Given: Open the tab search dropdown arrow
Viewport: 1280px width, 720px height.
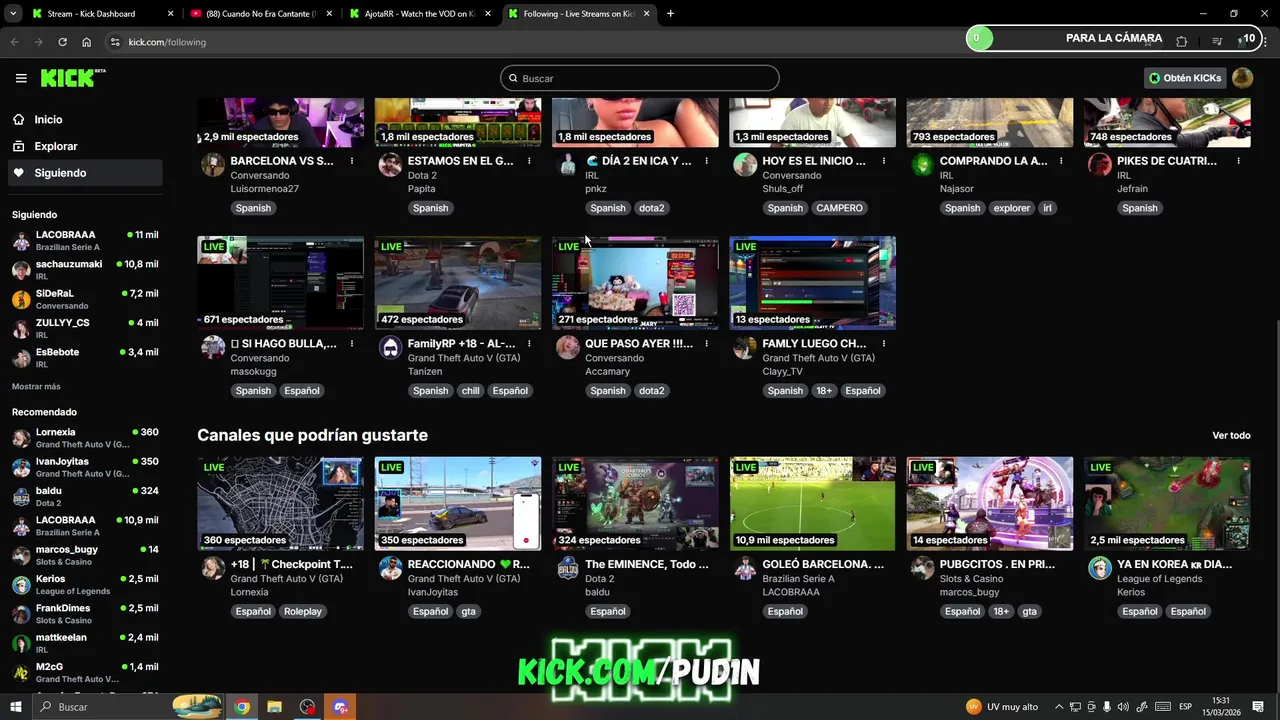Looking at the screenshot, I should [13, 14].
